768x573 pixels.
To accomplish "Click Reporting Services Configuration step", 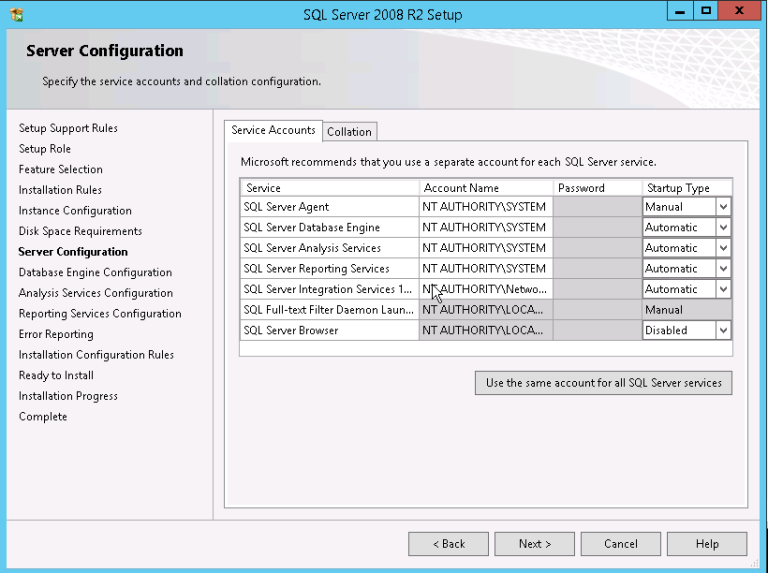I will point(100,313).
